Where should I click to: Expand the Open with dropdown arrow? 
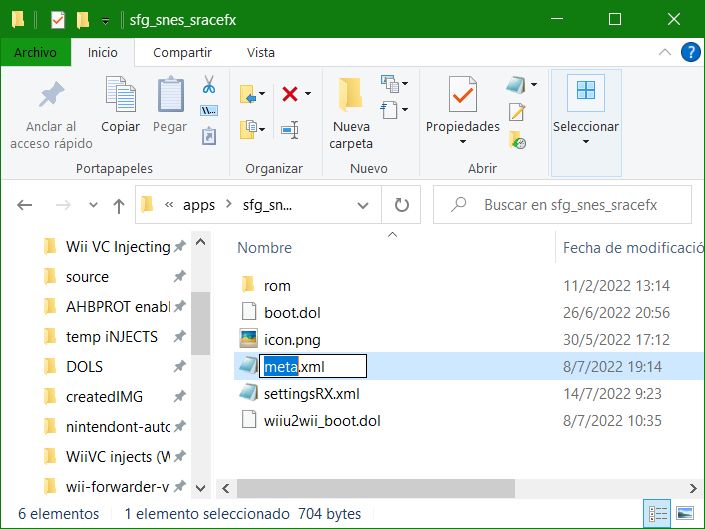coord(534,84)
